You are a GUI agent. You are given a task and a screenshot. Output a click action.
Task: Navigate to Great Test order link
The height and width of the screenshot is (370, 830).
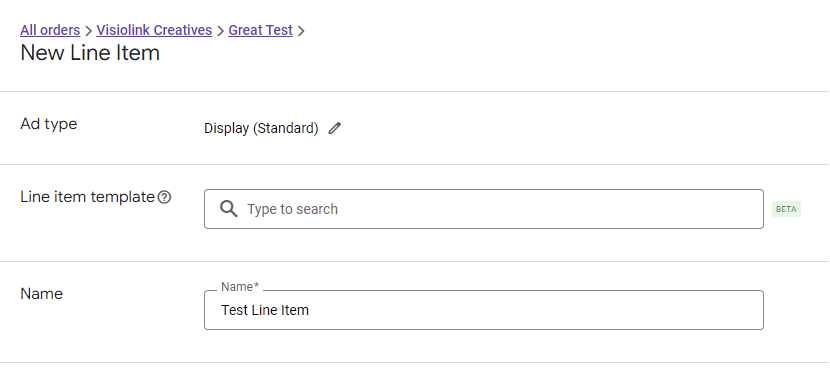click(260, 30)
